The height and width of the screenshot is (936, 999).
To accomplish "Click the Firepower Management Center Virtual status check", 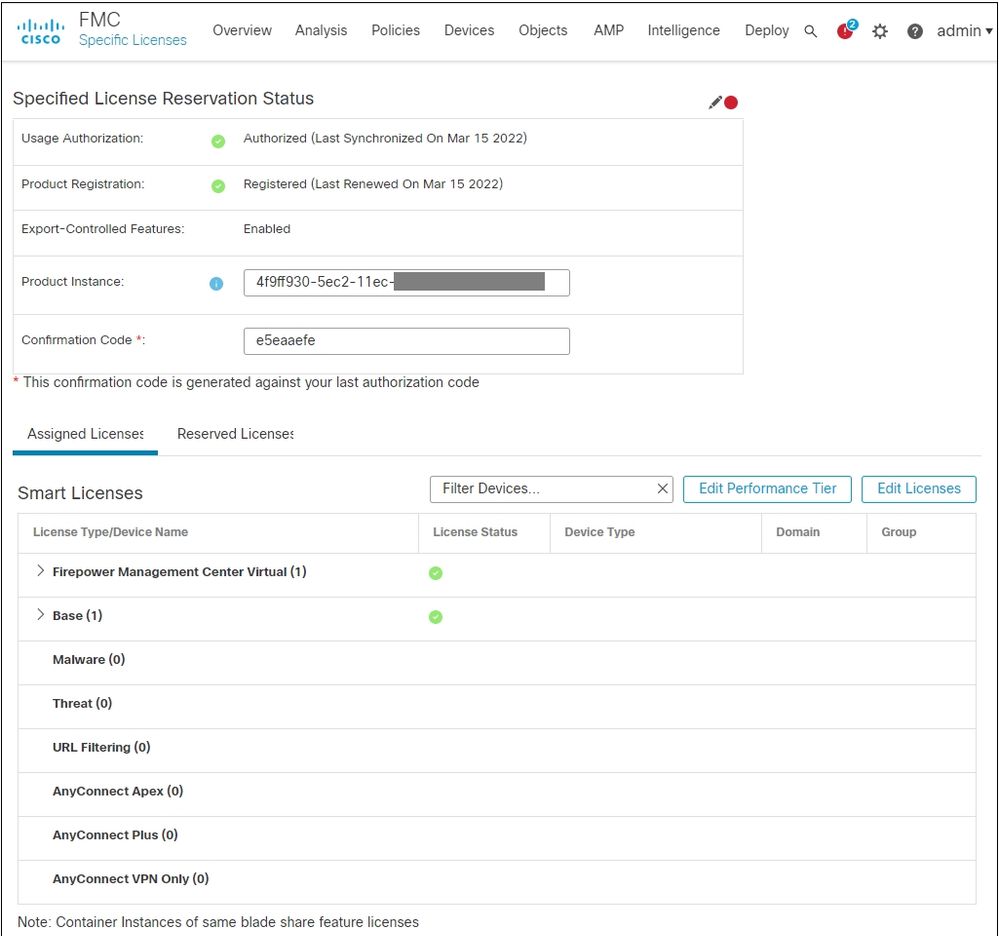I will [436, 573].
